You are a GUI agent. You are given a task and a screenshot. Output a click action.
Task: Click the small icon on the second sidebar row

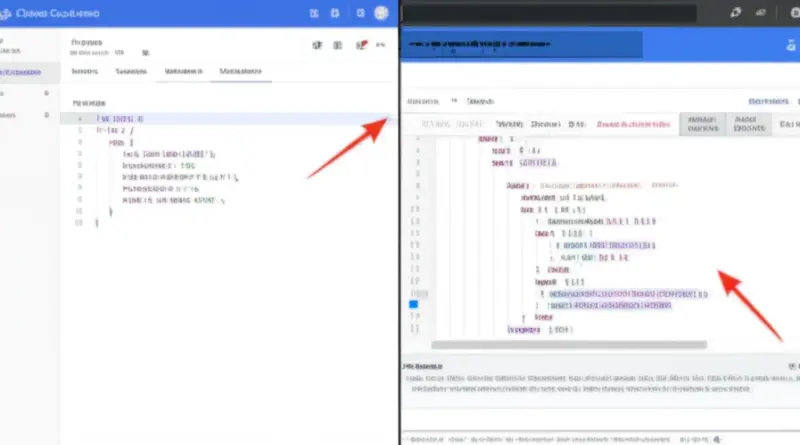click(x=46, y=93)
